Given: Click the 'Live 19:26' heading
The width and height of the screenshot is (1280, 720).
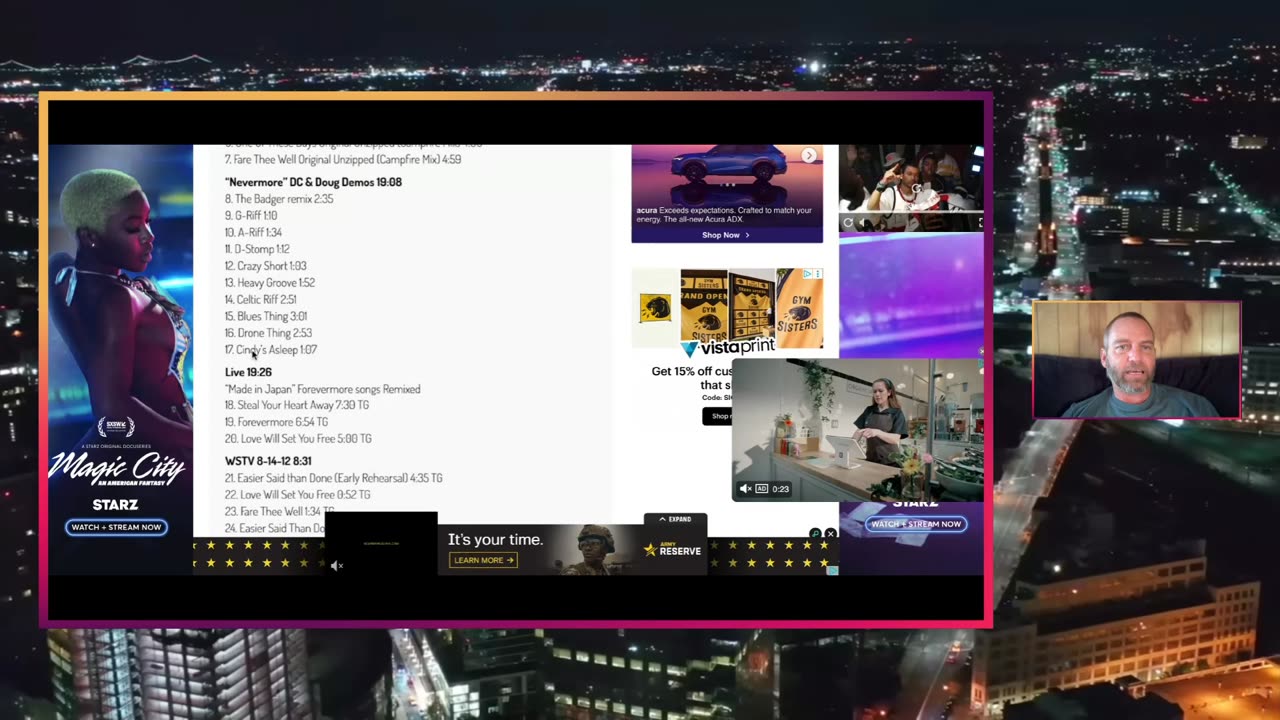Looking at the screenshot, I should 248,372.
